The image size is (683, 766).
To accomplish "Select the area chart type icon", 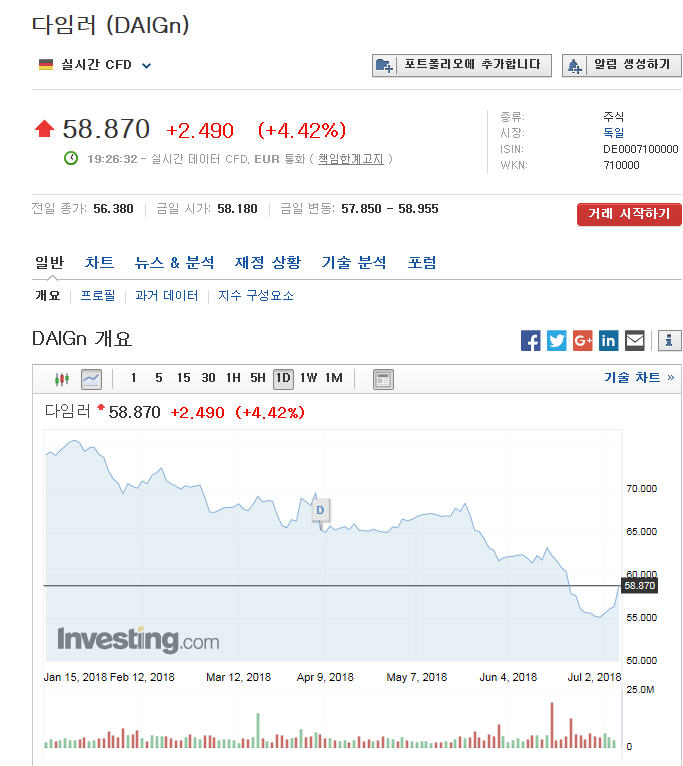I will tap(91, 379).
